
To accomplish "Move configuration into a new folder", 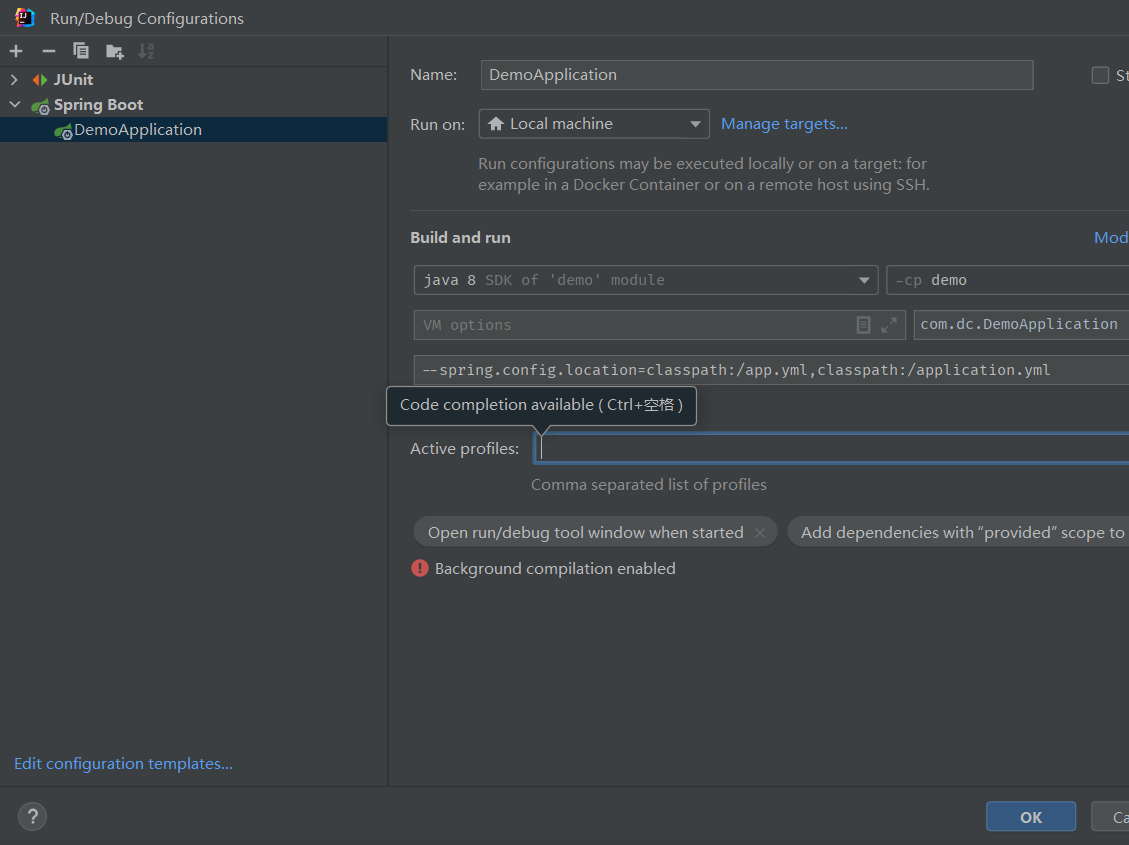I will (x=114, y=51).
